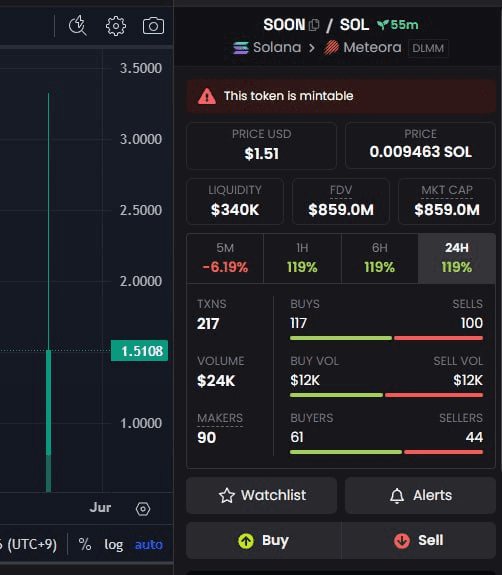Select the 5M timeframe tab

point(225,258)
